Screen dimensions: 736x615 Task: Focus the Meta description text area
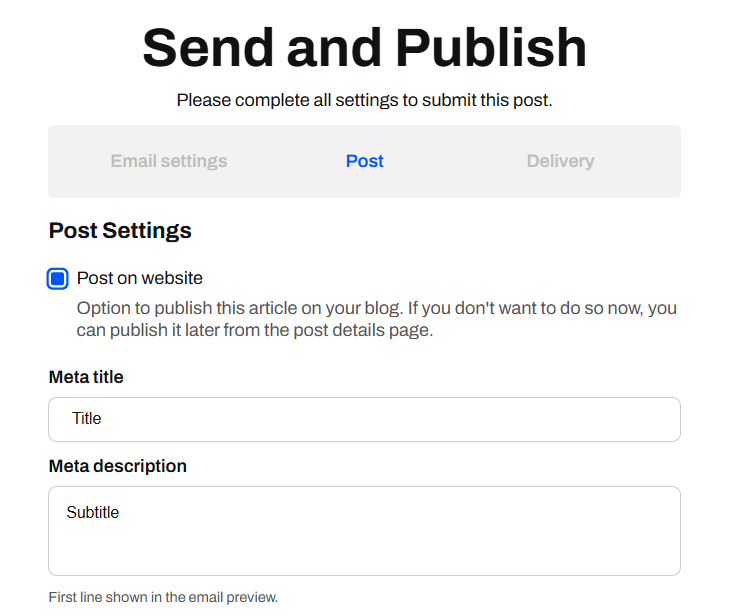point(364,531)
